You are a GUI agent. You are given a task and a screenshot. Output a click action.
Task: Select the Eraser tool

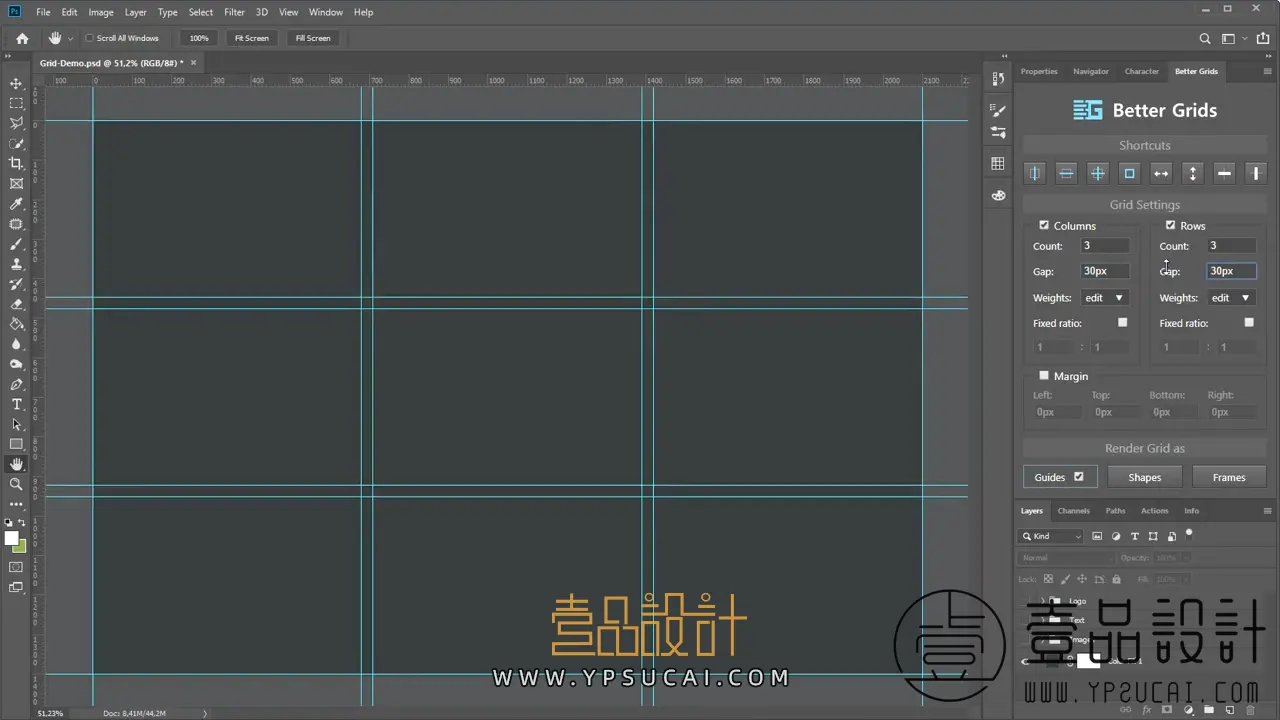pos(16,304)
